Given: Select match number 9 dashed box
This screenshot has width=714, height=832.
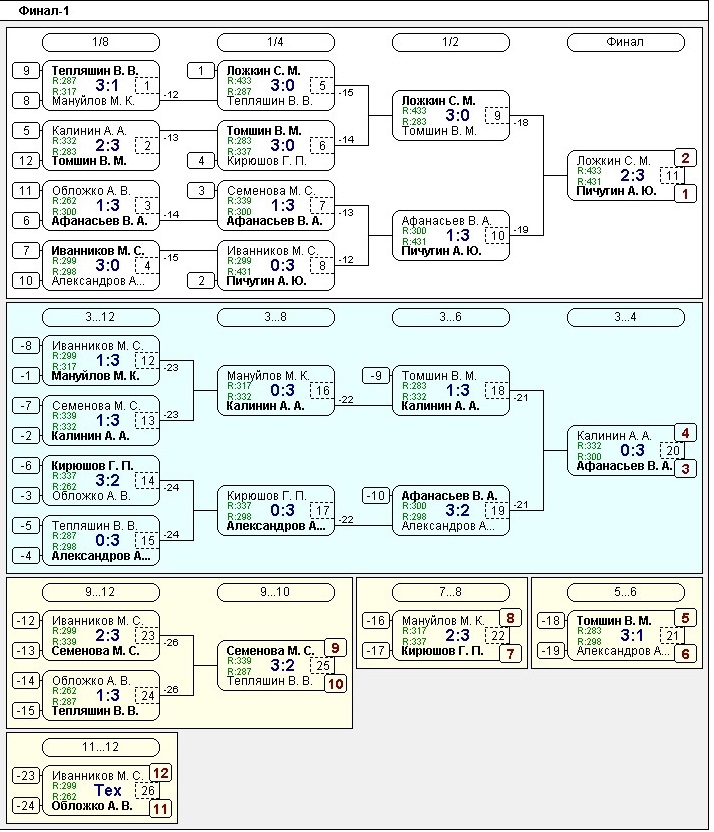Looking at the screenshot, I should pos(498,116).
